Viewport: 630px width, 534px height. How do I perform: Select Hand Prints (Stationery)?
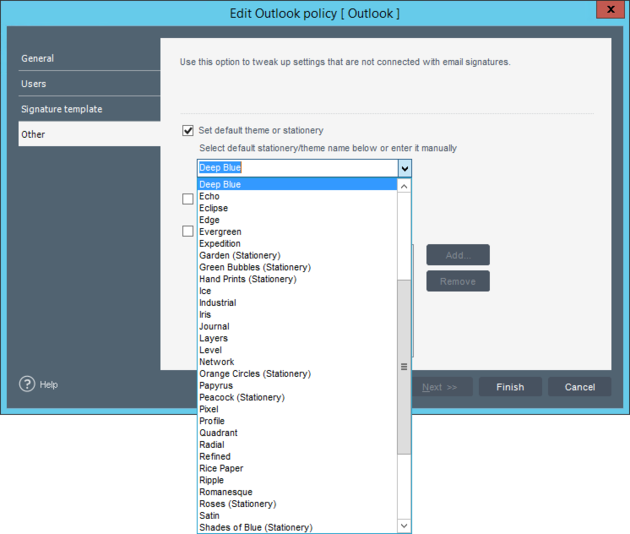pos(297,279)
